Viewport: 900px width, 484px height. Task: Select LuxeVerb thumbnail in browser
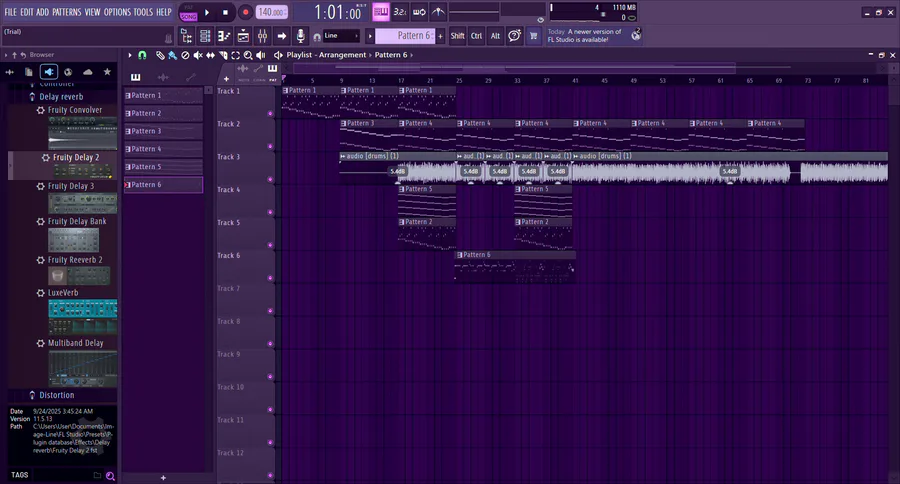point(83,316)
